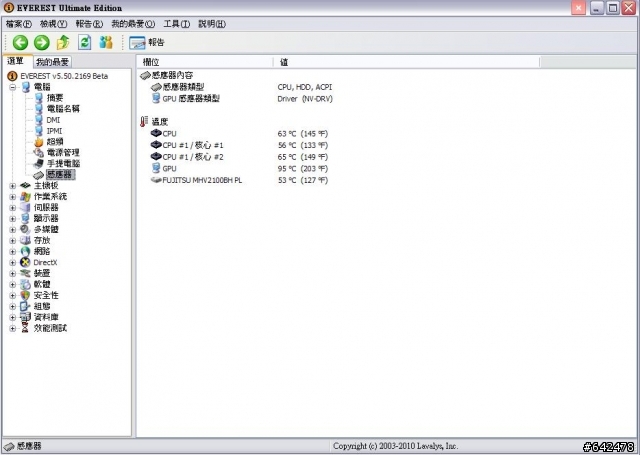Open the 報告(R) menu
This screenshot has height=455, width=640.
(89, 24)
